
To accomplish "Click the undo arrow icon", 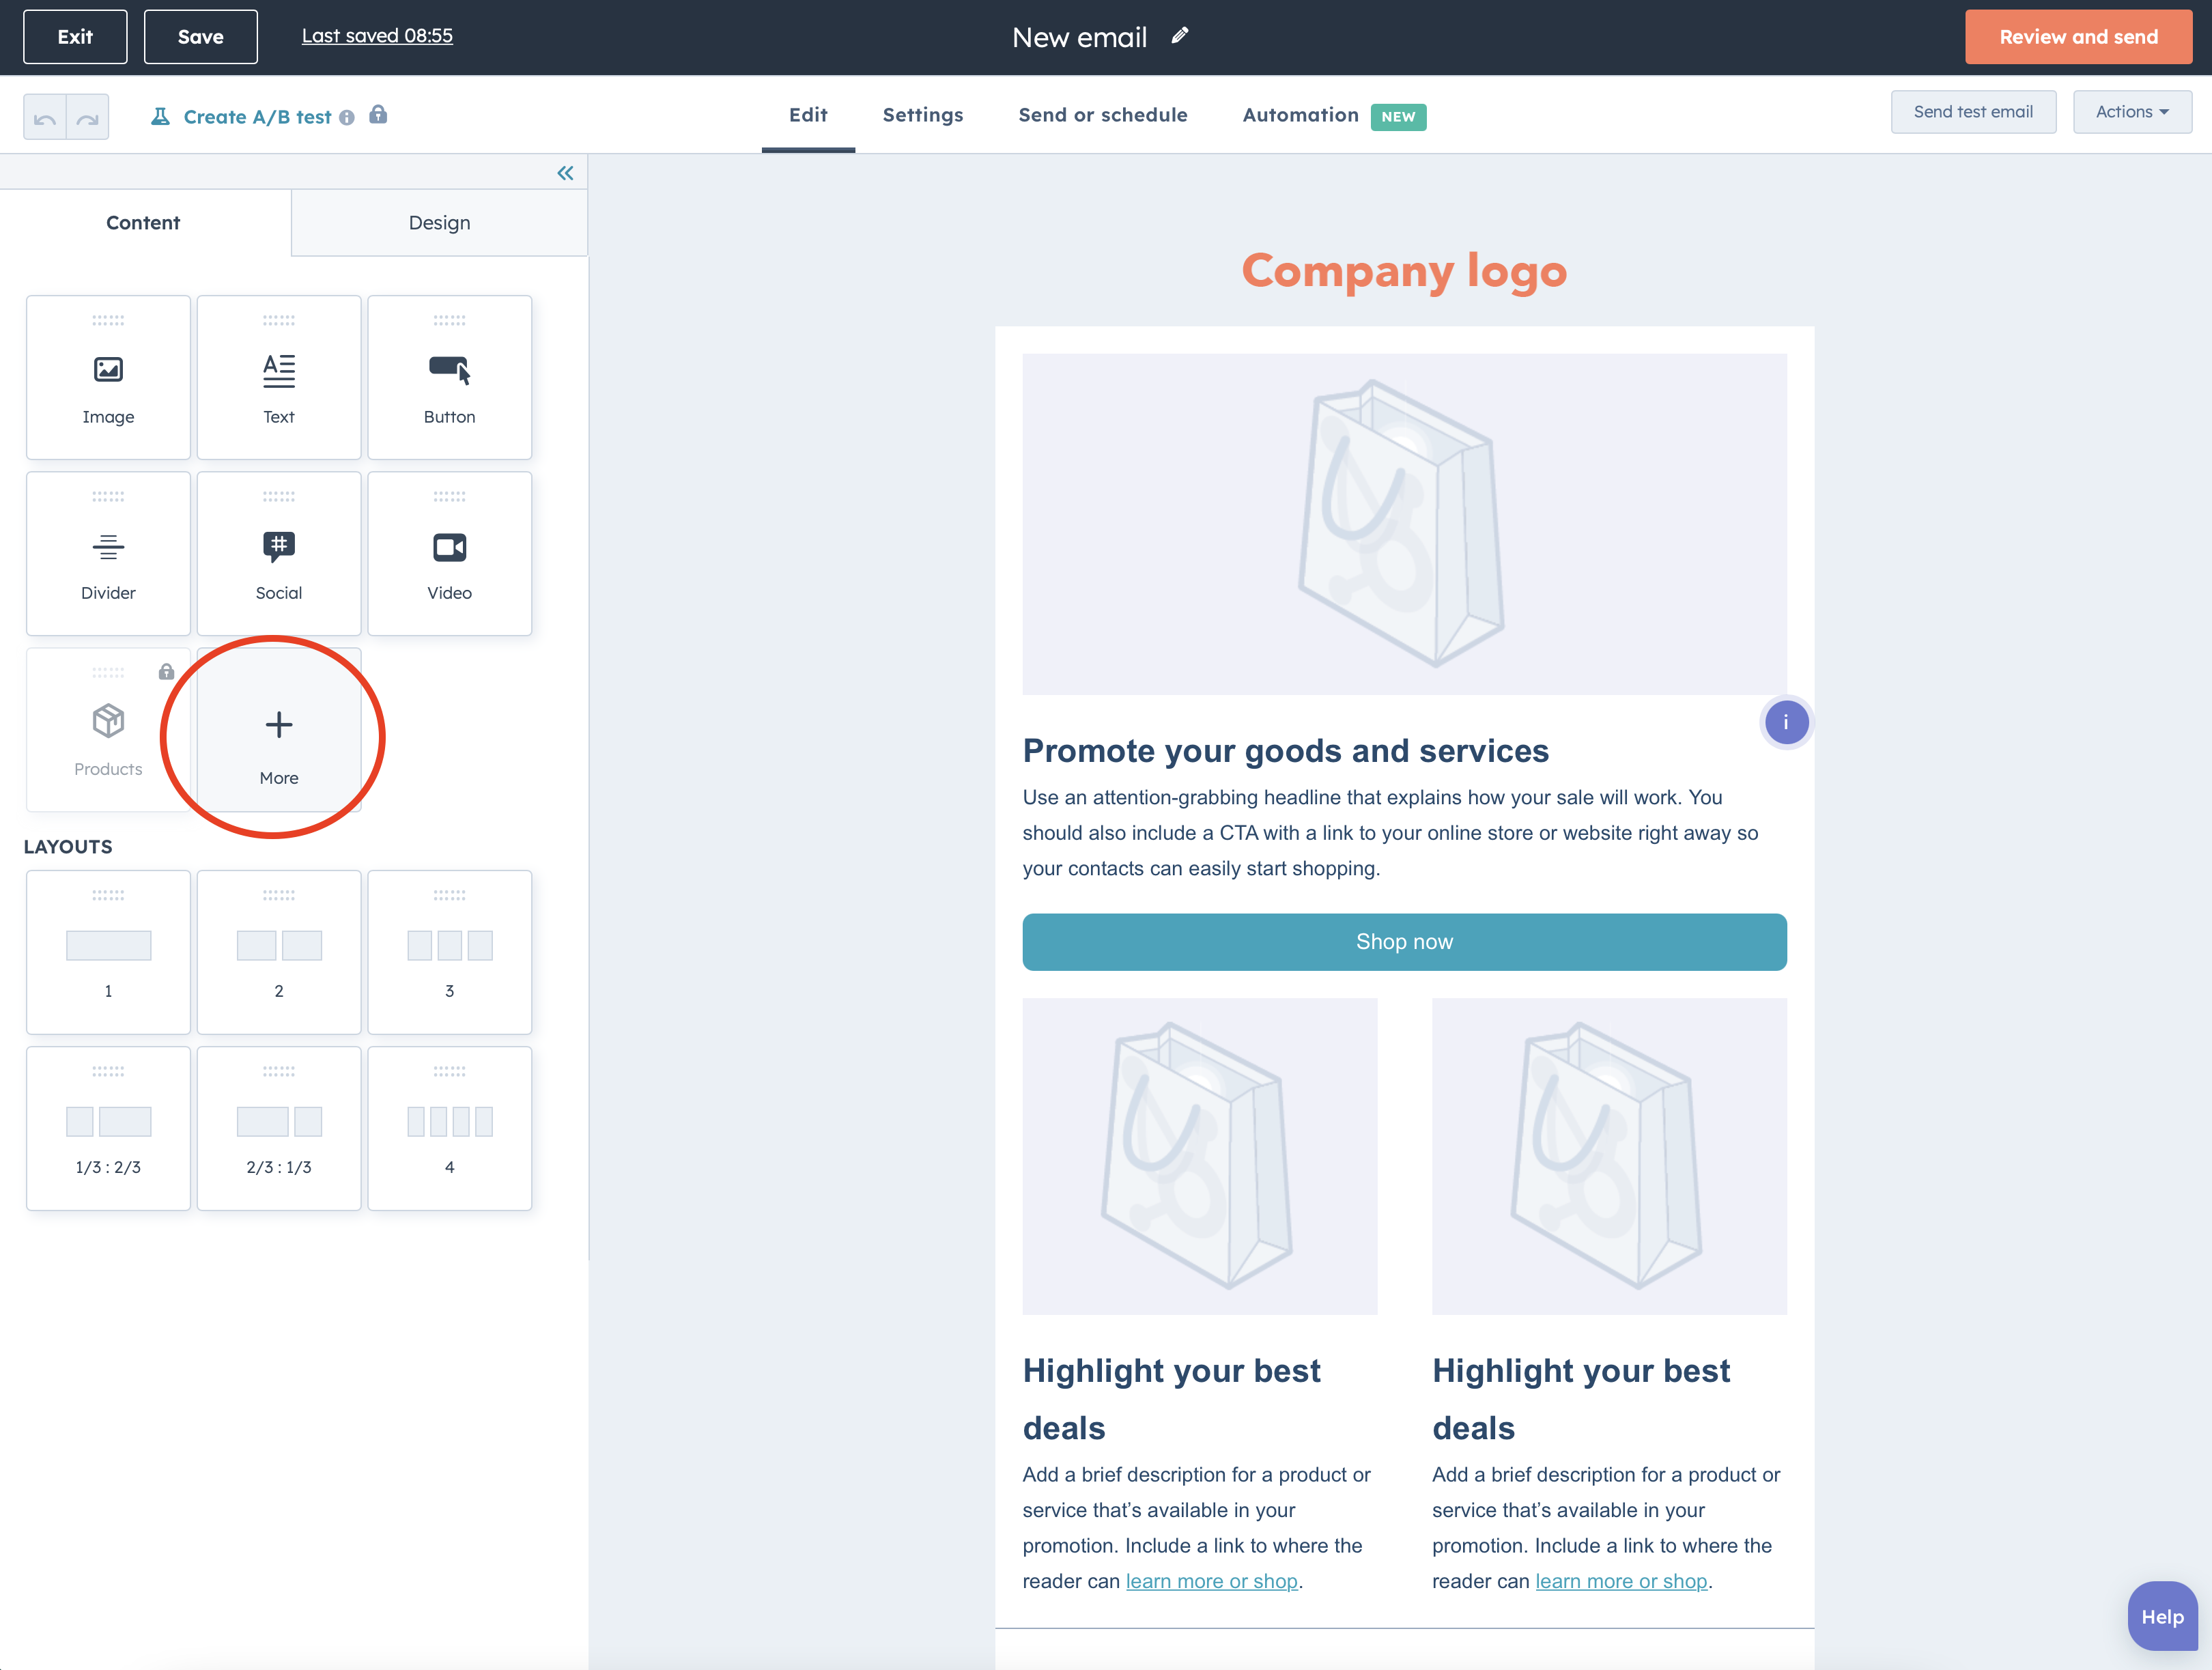I will tap(45, 118).
